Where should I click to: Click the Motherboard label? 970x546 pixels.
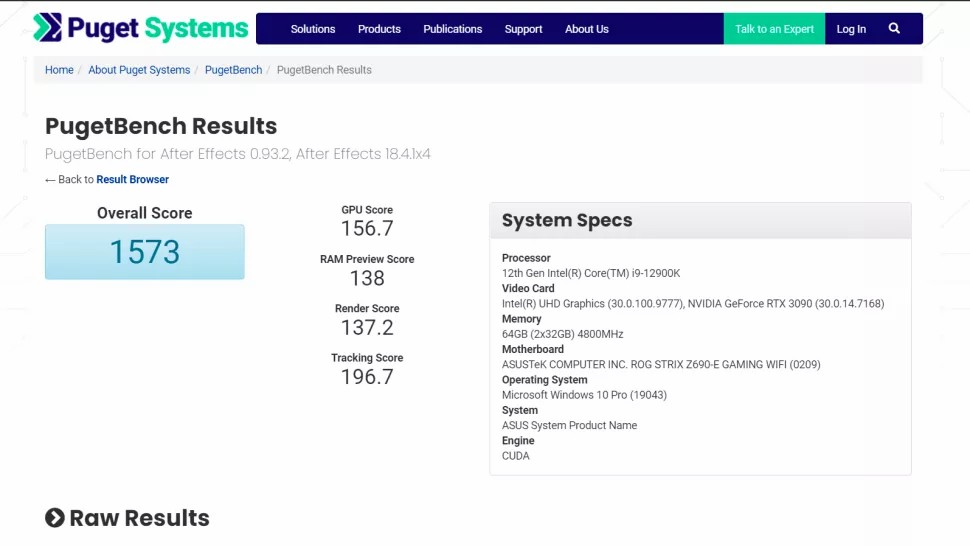533,349
